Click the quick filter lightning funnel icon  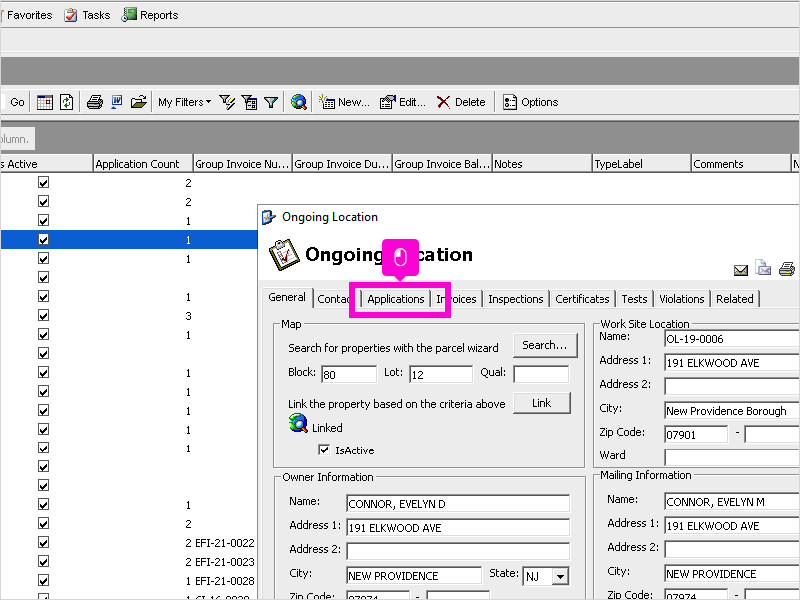227,102
